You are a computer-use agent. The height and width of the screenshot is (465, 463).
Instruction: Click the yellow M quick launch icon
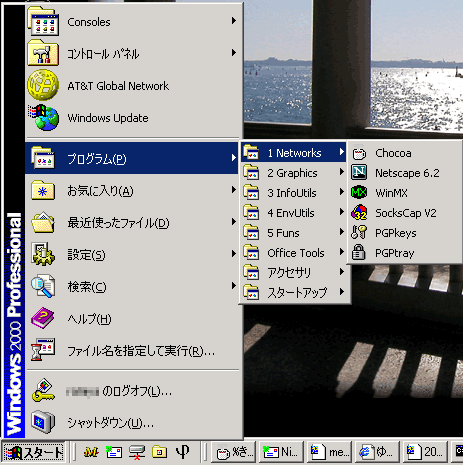point(91,452)
